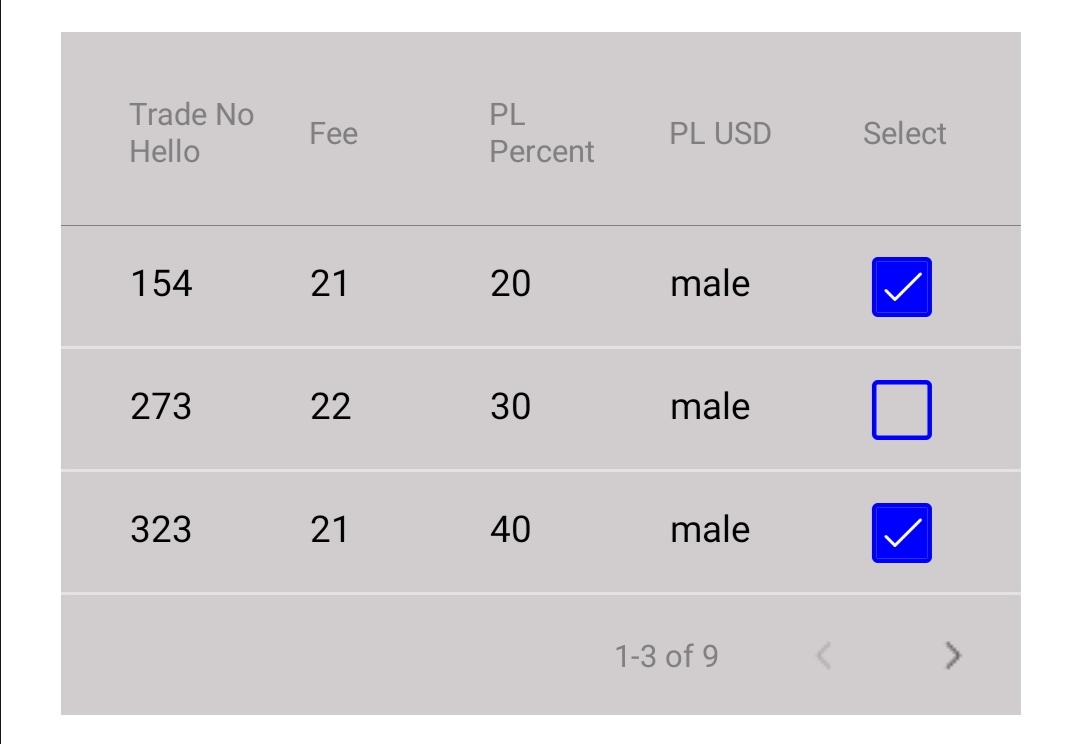Click PL percent value 20
Viewport: 1080px width, 744px height.
click(x=510, y=285)
